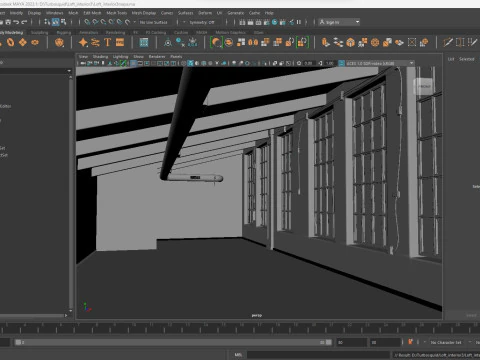This screenshot has width=480, height=360.
Task: Click the FRONT view cube face
Action: click(424, 86)
